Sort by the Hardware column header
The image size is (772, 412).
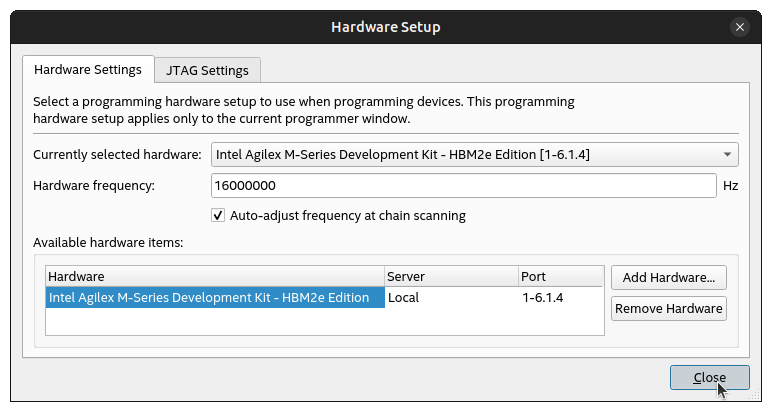pyautogui.click(x=215, y=276)
